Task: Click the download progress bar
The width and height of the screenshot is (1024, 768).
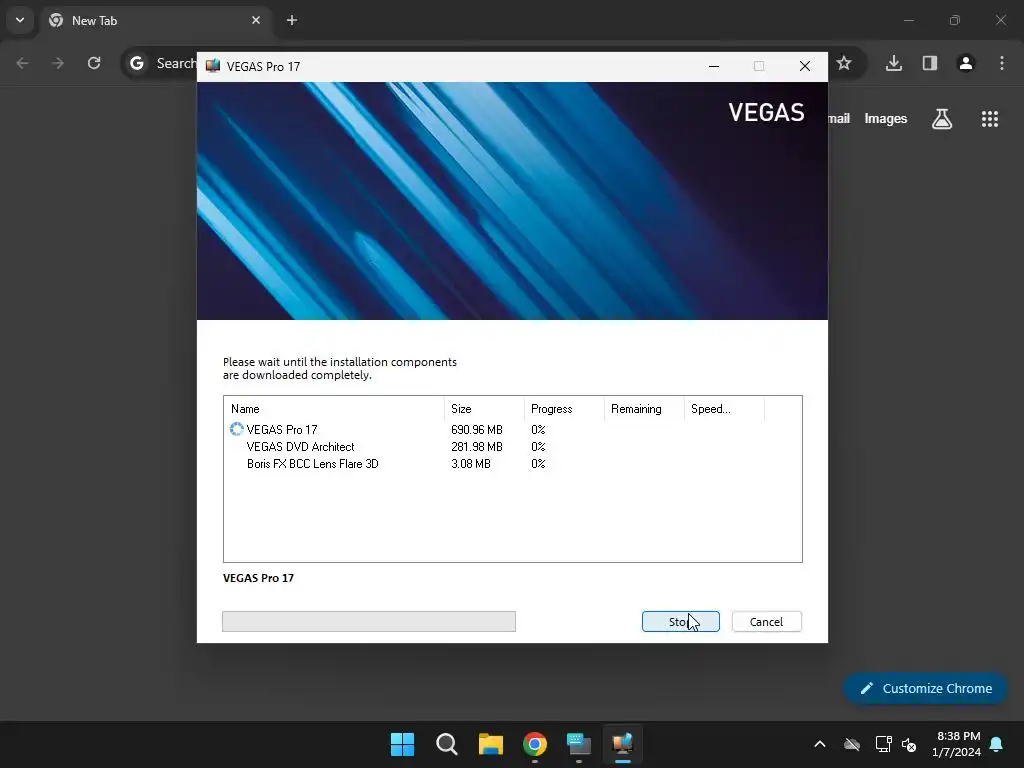Action: click(369, 622)
